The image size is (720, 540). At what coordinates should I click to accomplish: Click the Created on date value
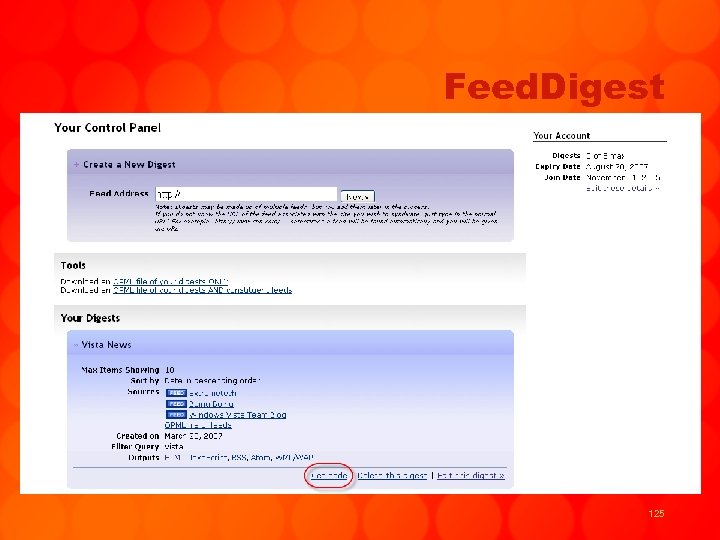193,436
